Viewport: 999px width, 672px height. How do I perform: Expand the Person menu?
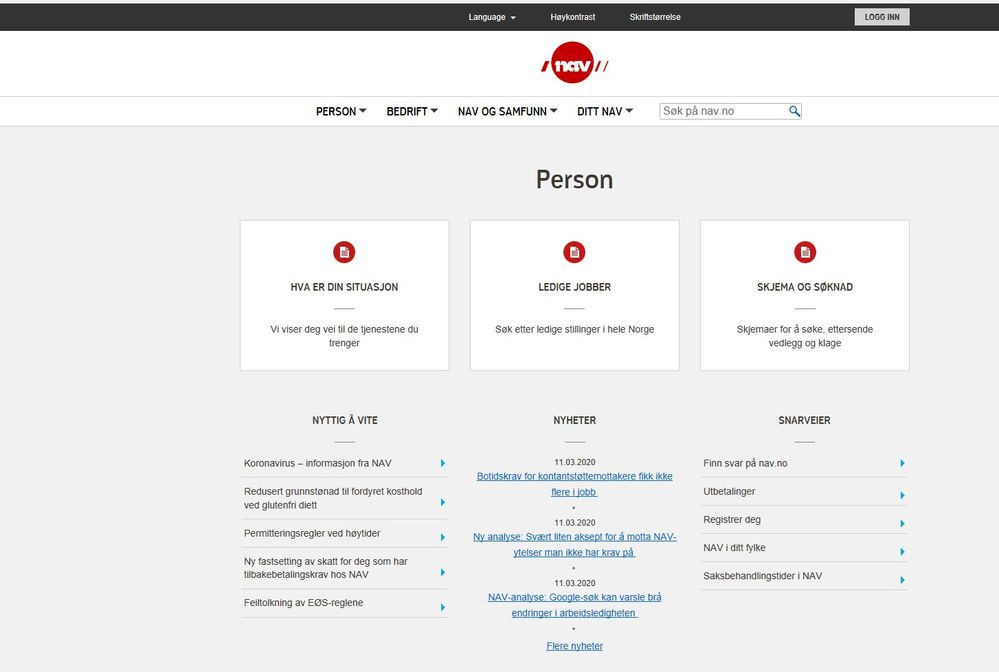click(x=341, y=111)
